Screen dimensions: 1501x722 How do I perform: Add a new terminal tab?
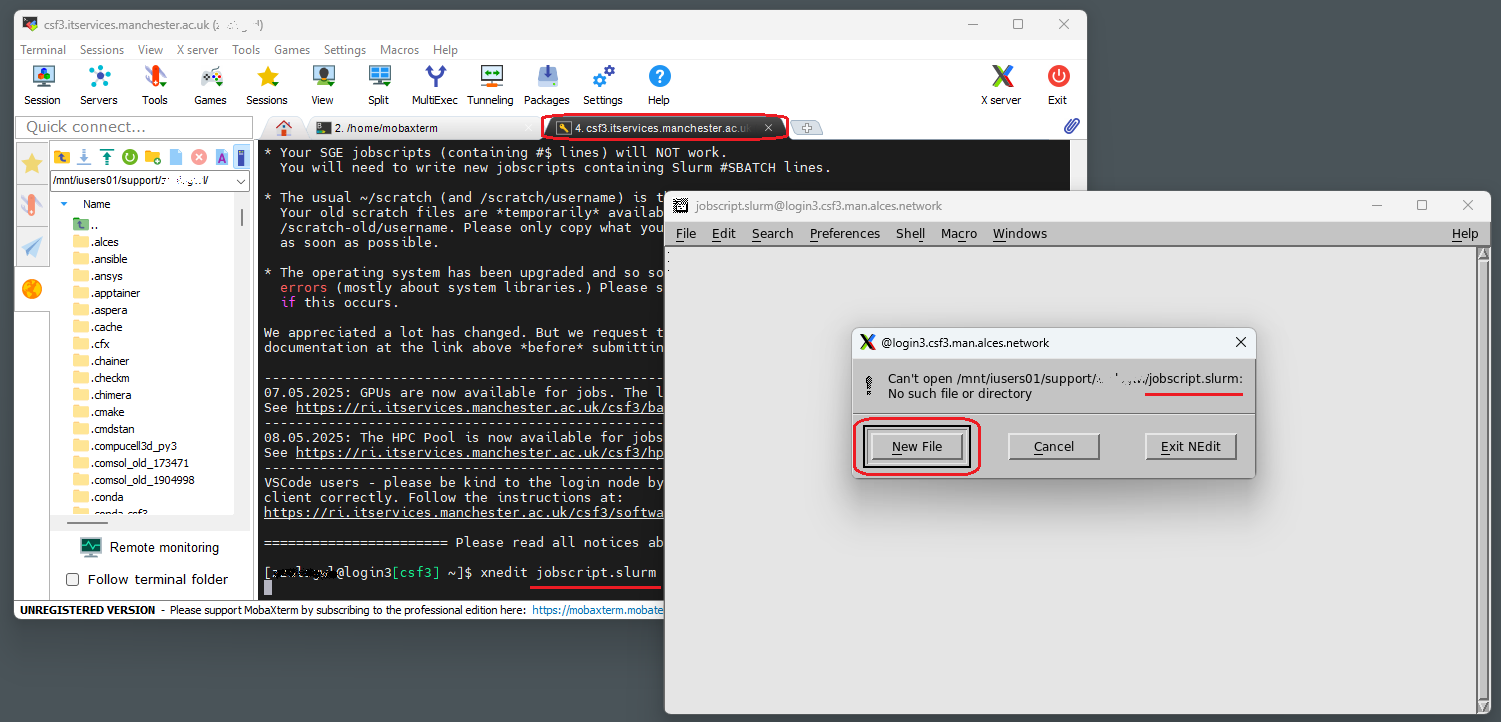click(x=808, y=128)
